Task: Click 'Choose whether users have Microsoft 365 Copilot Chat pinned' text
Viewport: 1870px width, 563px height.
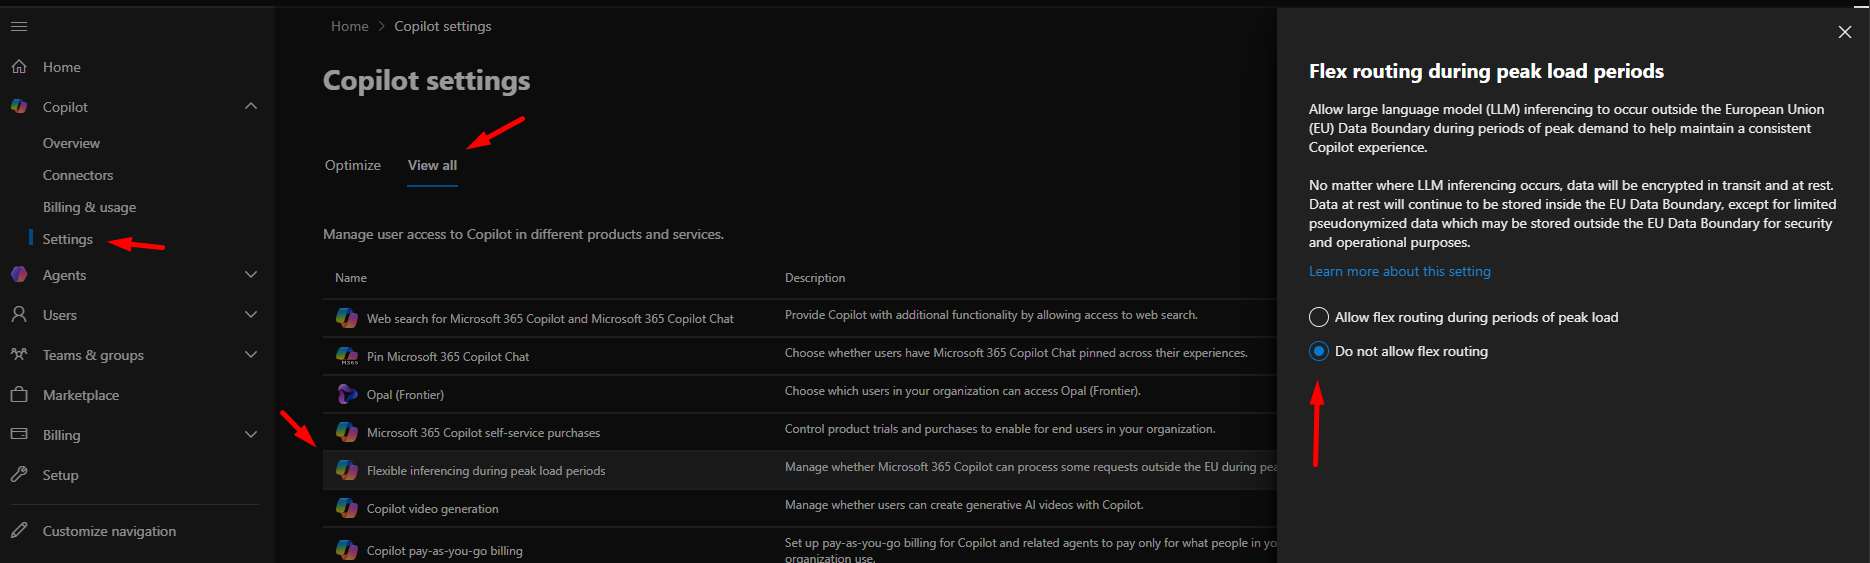Action: coord(1016,353)
